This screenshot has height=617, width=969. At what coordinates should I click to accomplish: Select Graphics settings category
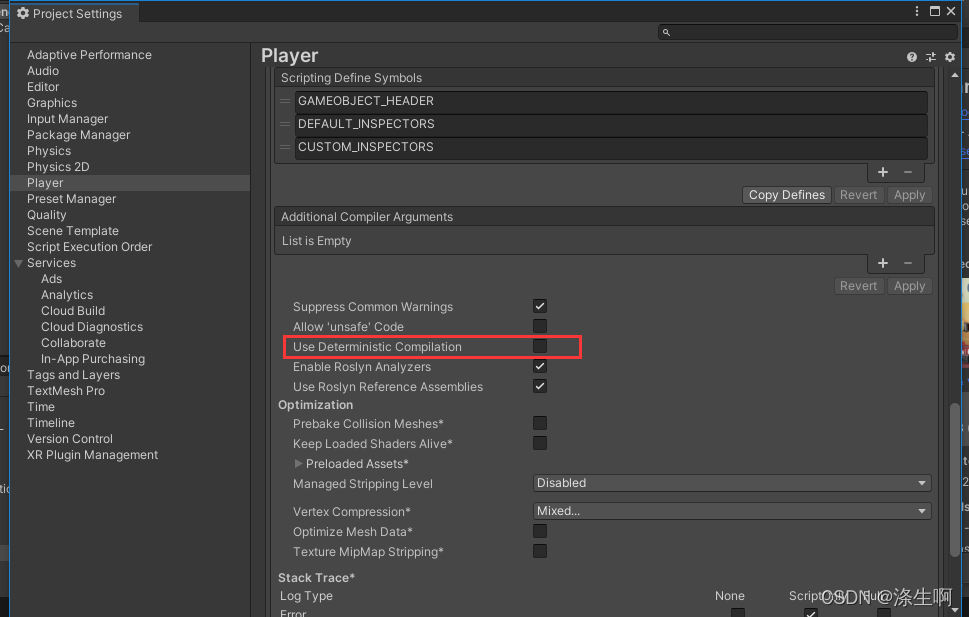click(52, 103)
